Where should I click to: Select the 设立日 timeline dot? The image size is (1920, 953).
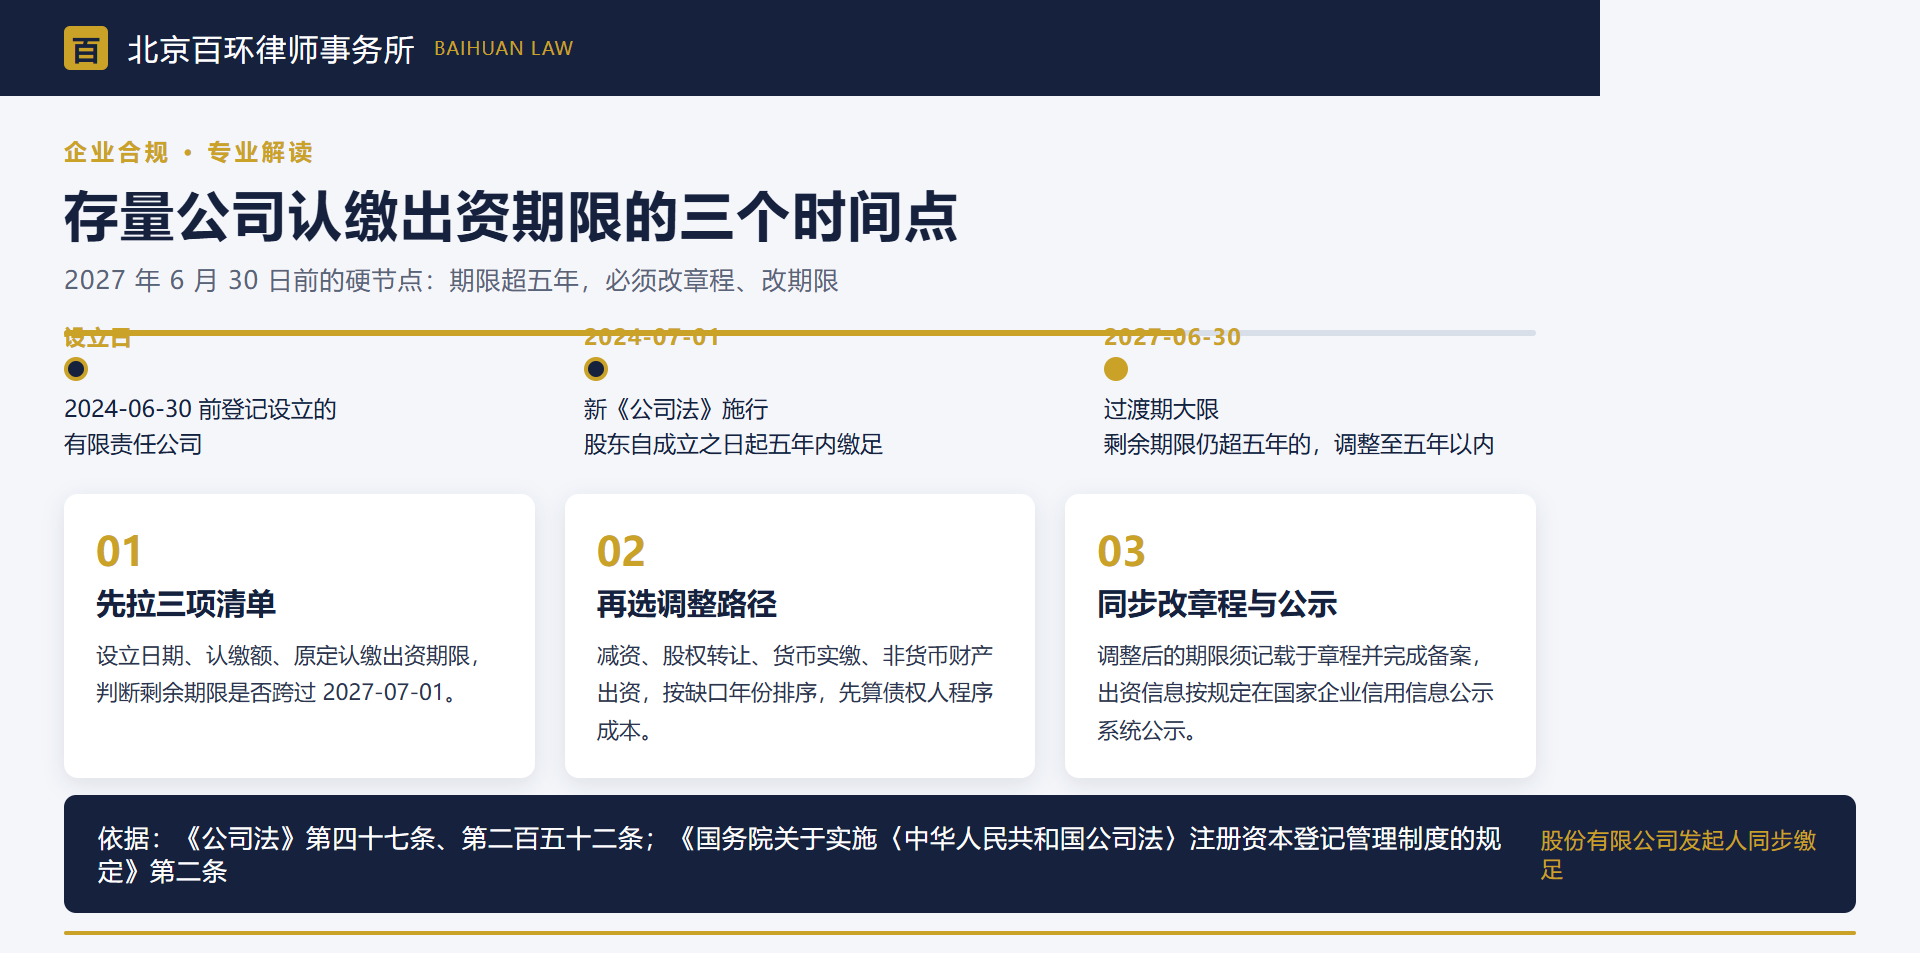76,369
